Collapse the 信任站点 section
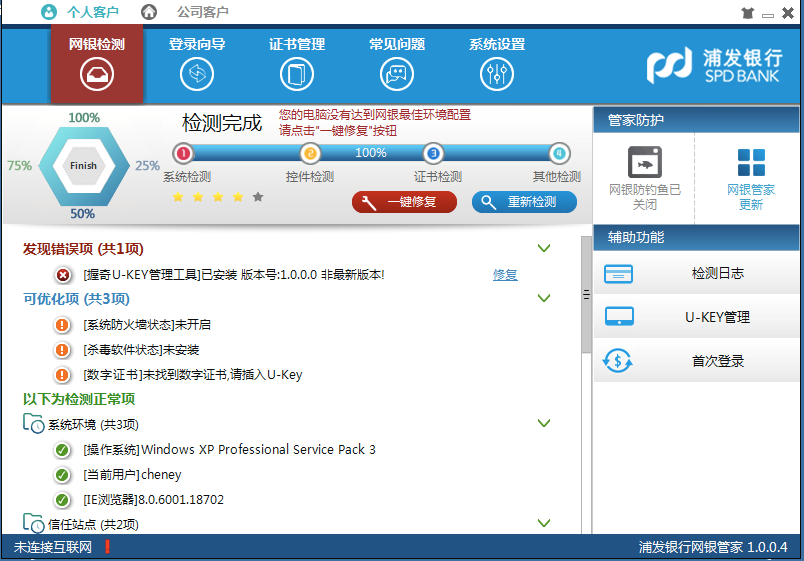Image resolution: width=804 pixels, height=561 pixels. 544,523
